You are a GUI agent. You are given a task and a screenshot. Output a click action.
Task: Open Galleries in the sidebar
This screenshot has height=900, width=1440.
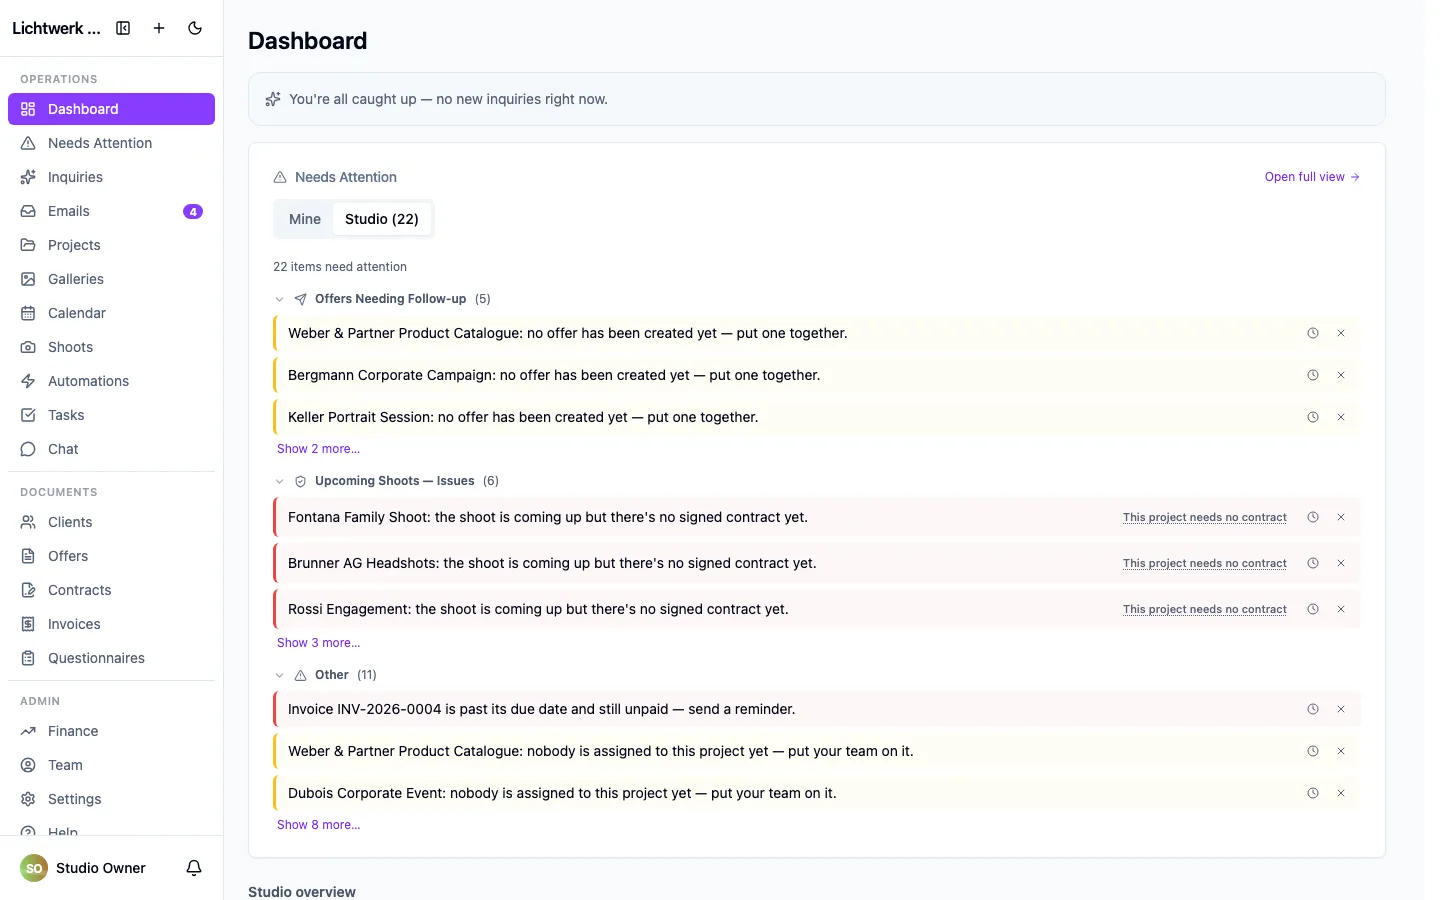pos(111,279)
